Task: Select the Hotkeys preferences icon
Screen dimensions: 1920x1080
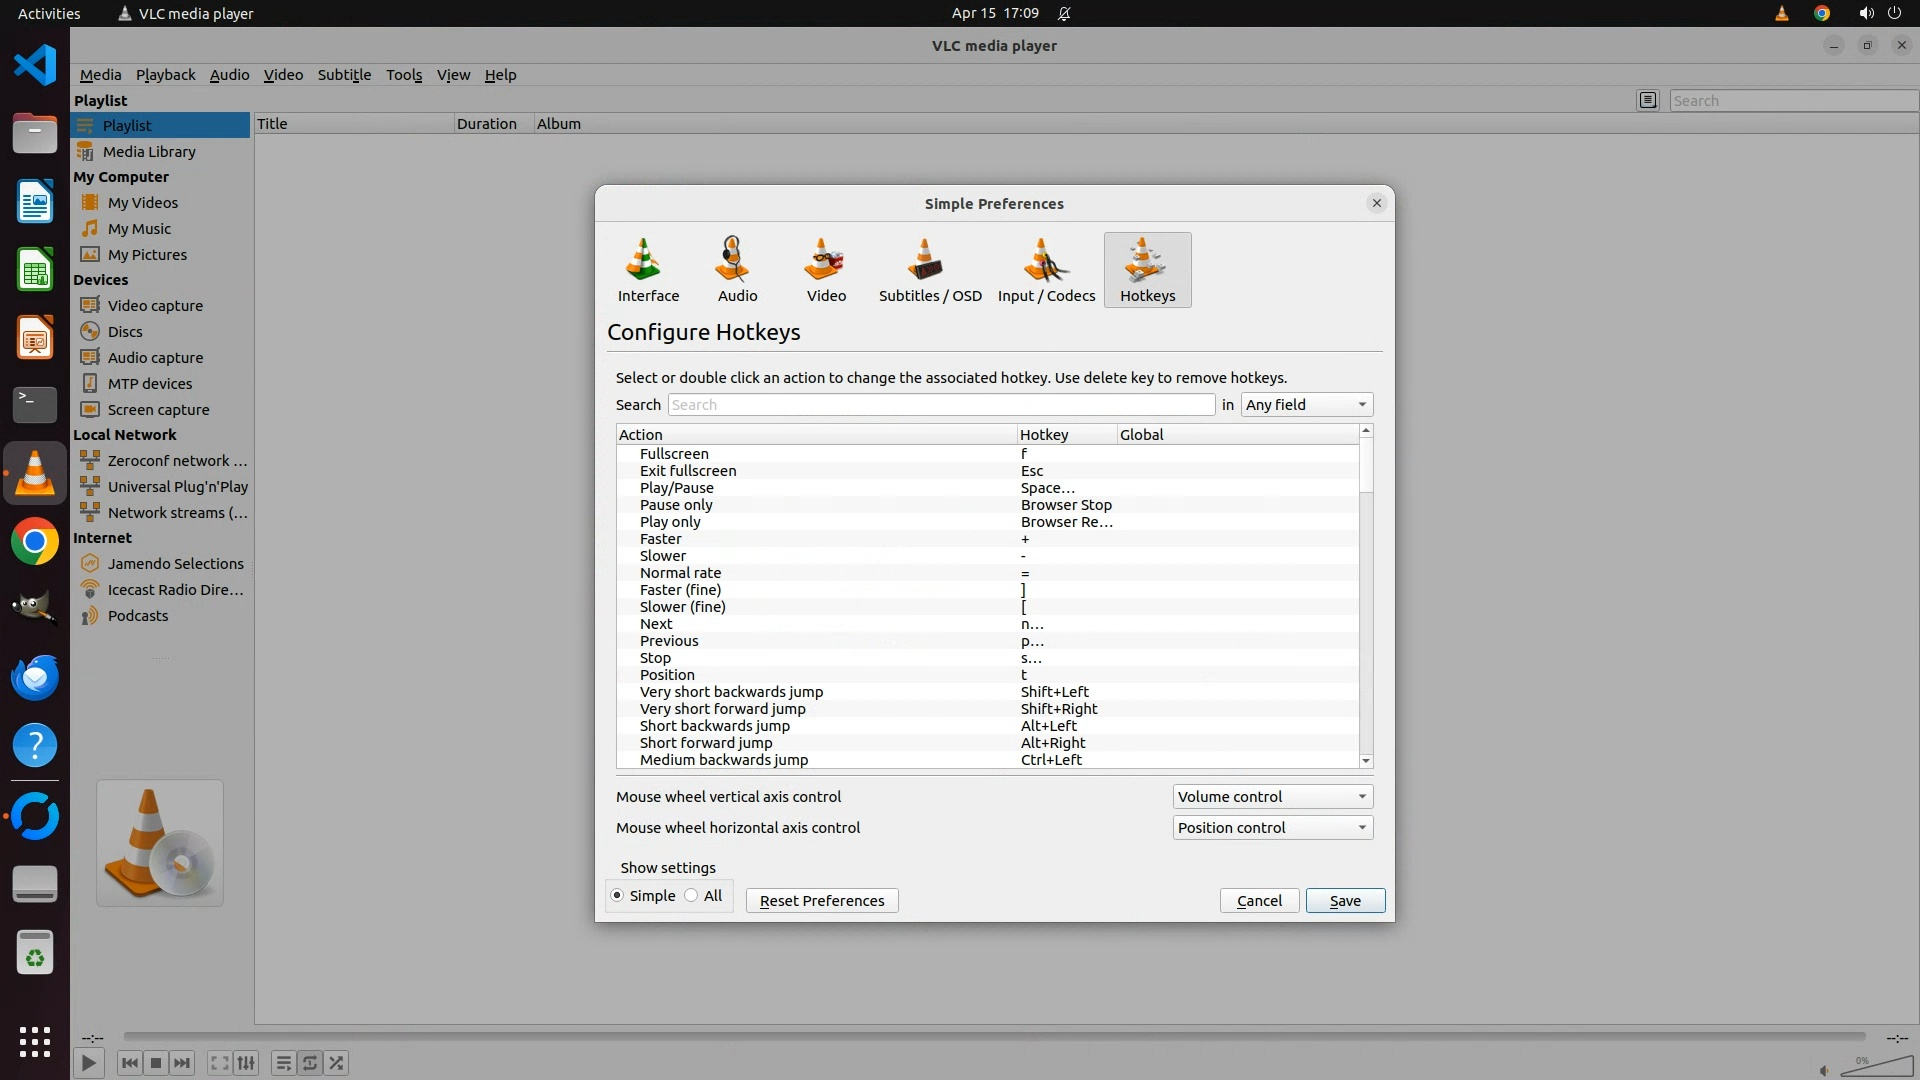Action: click(x=1147, y=270)
